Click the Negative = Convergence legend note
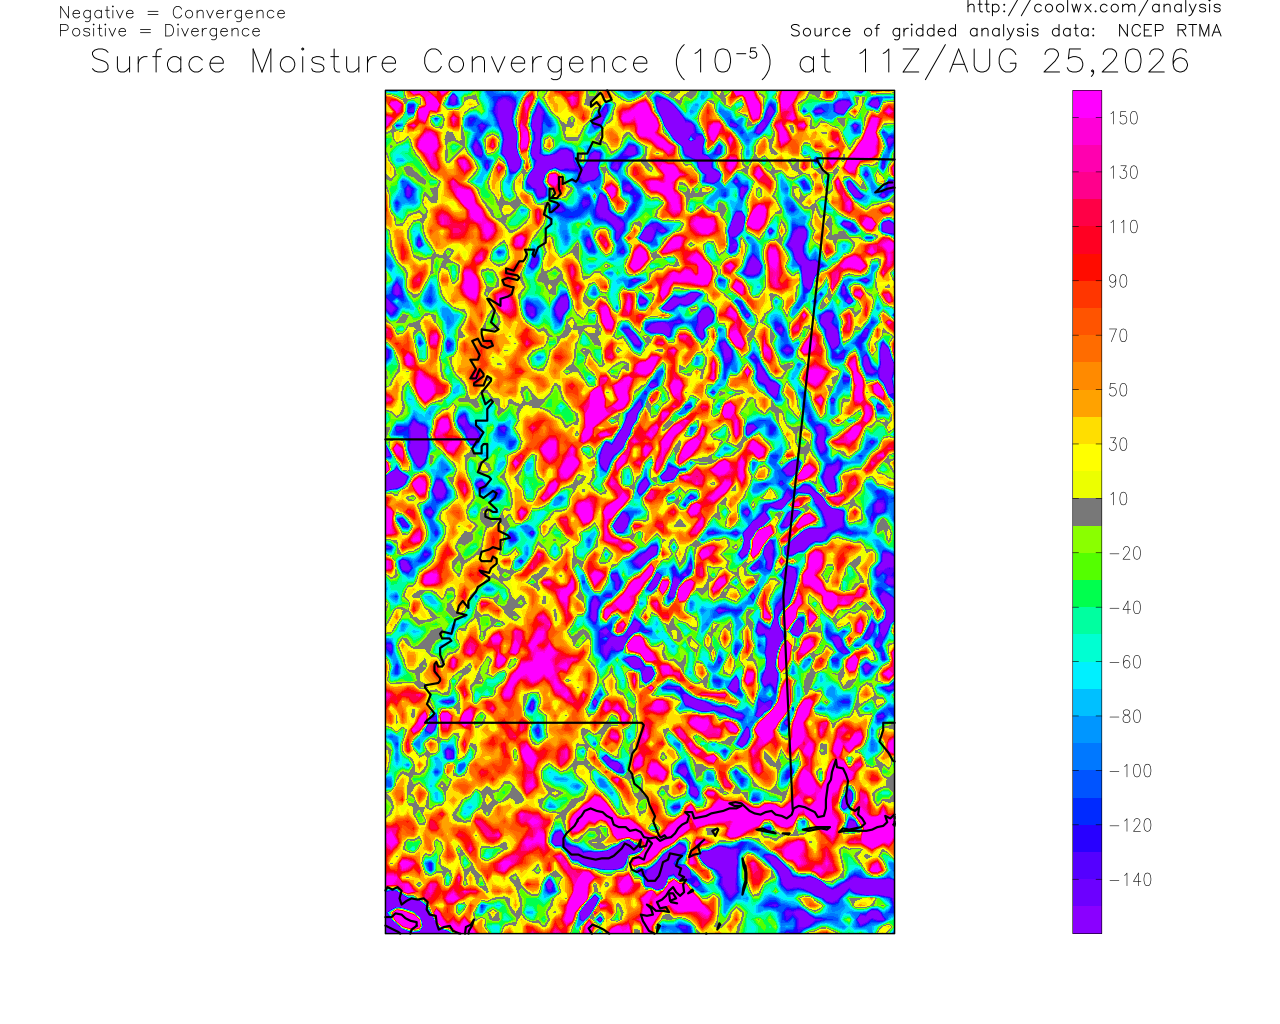Viewport: 1280px width, 1024px height. click(x=172, y=13)
